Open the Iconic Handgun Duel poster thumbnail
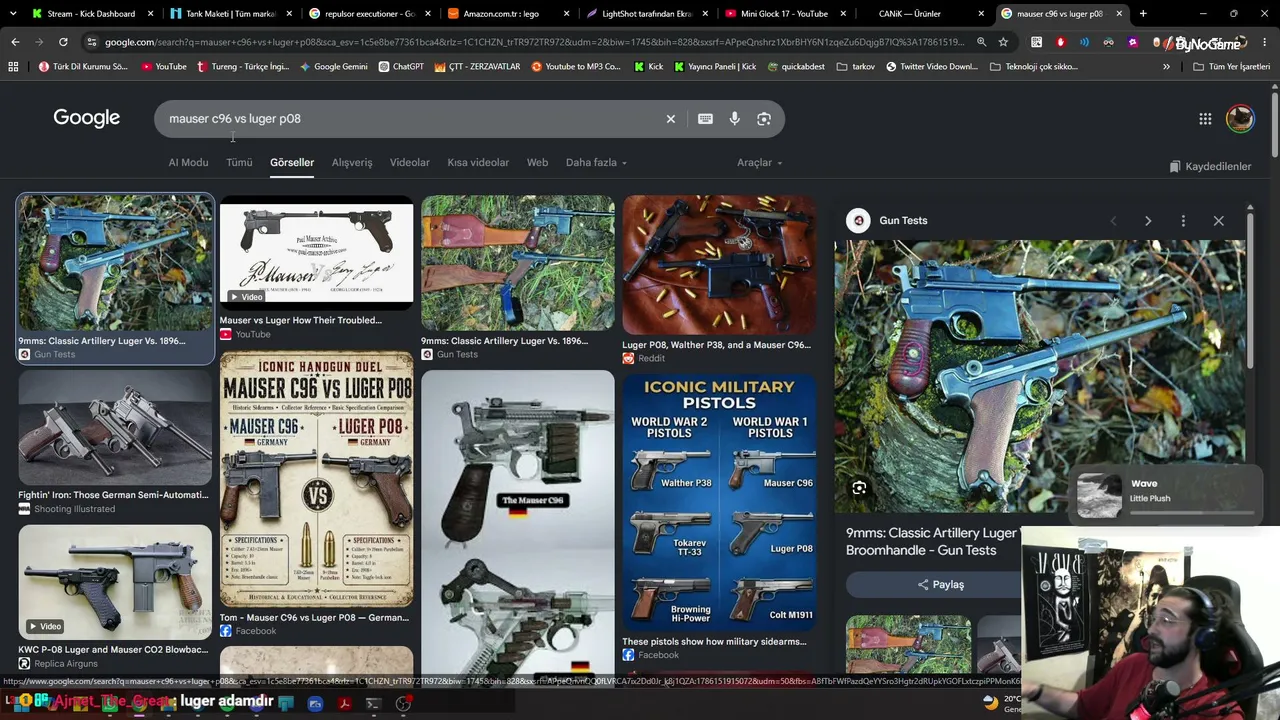Viewport: 1280px width, 720px height. coord(316,479)
